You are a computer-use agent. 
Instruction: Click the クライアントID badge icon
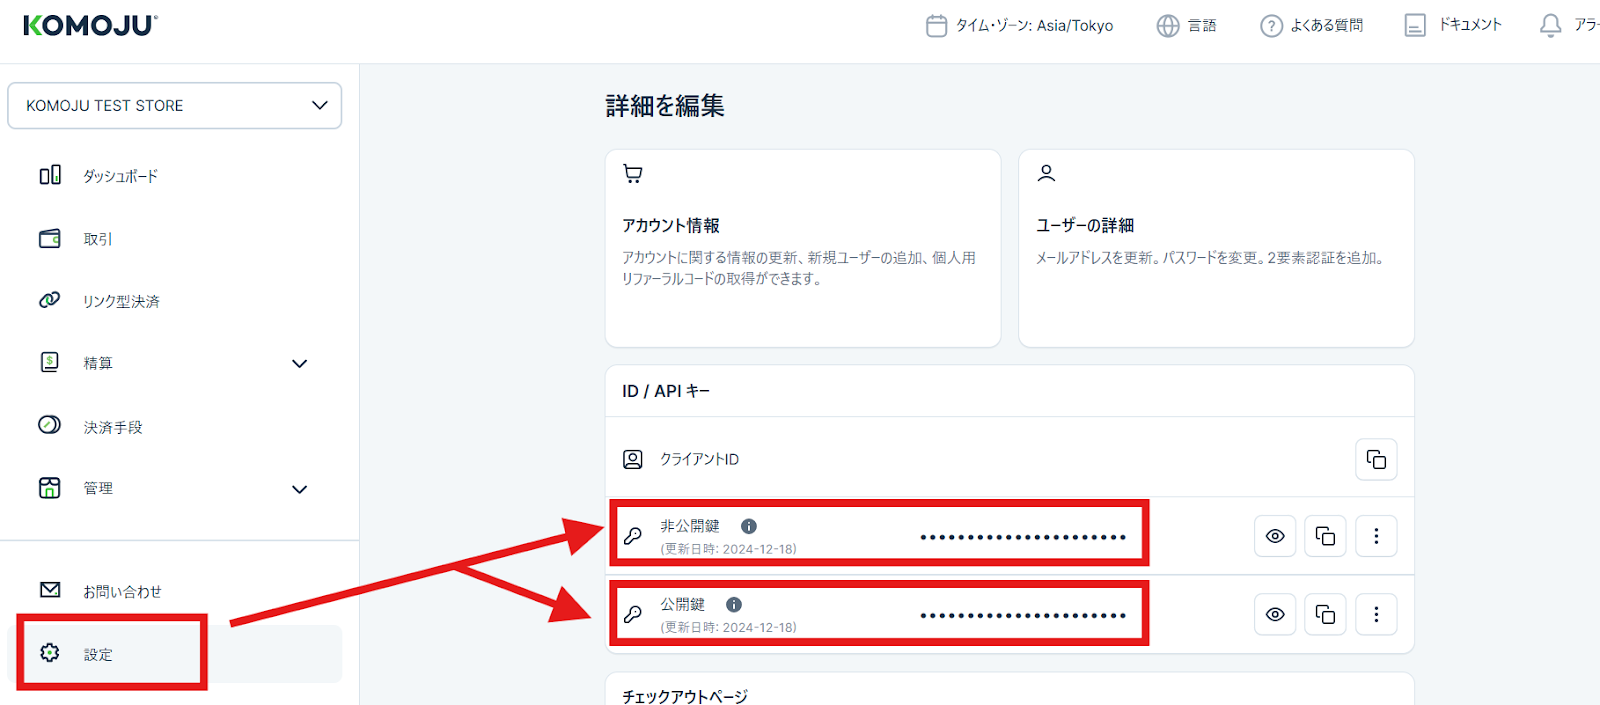pos(633,459)
